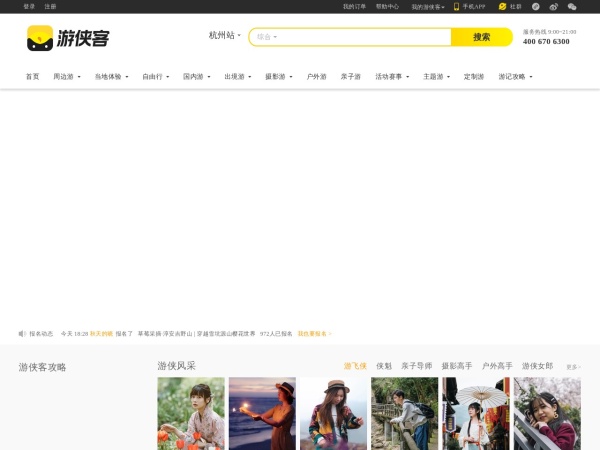This screenshot has width=600, height=450.
Task: Open the 手机APP phone icon link
Action: pyautogui.click(x=457, y=6)
